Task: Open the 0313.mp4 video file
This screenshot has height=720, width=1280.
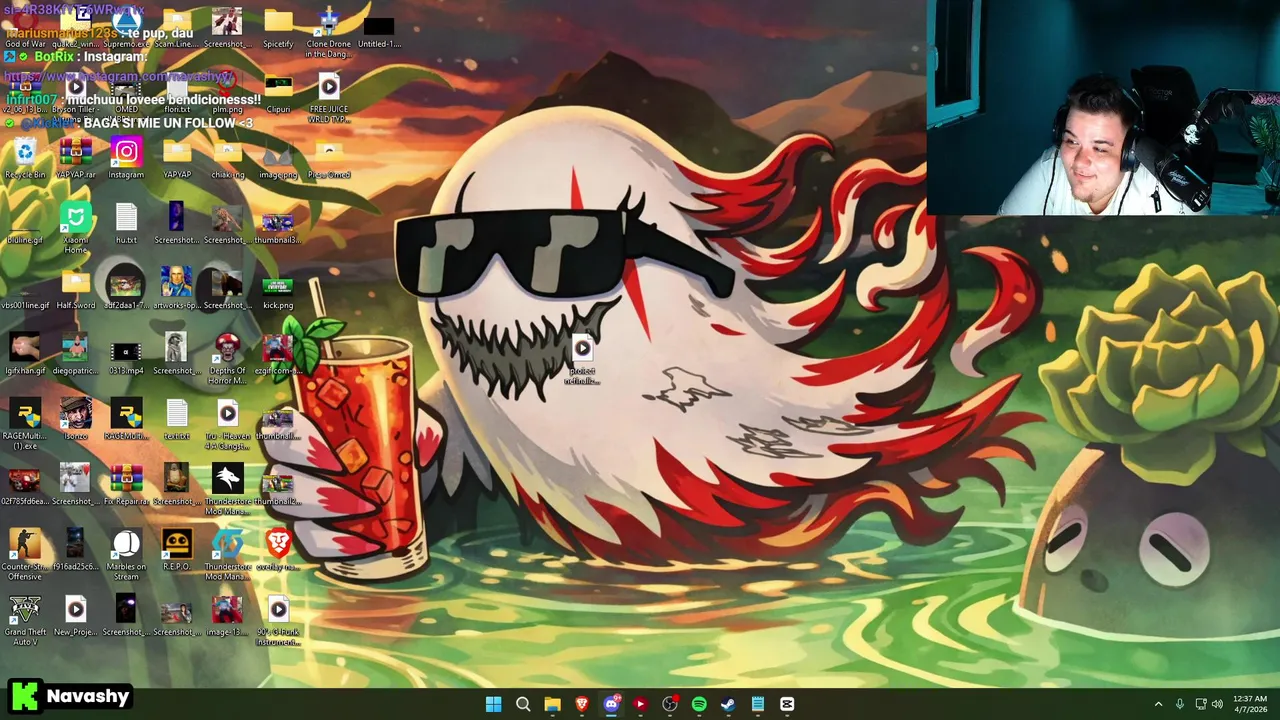Action: pos(126,355)
